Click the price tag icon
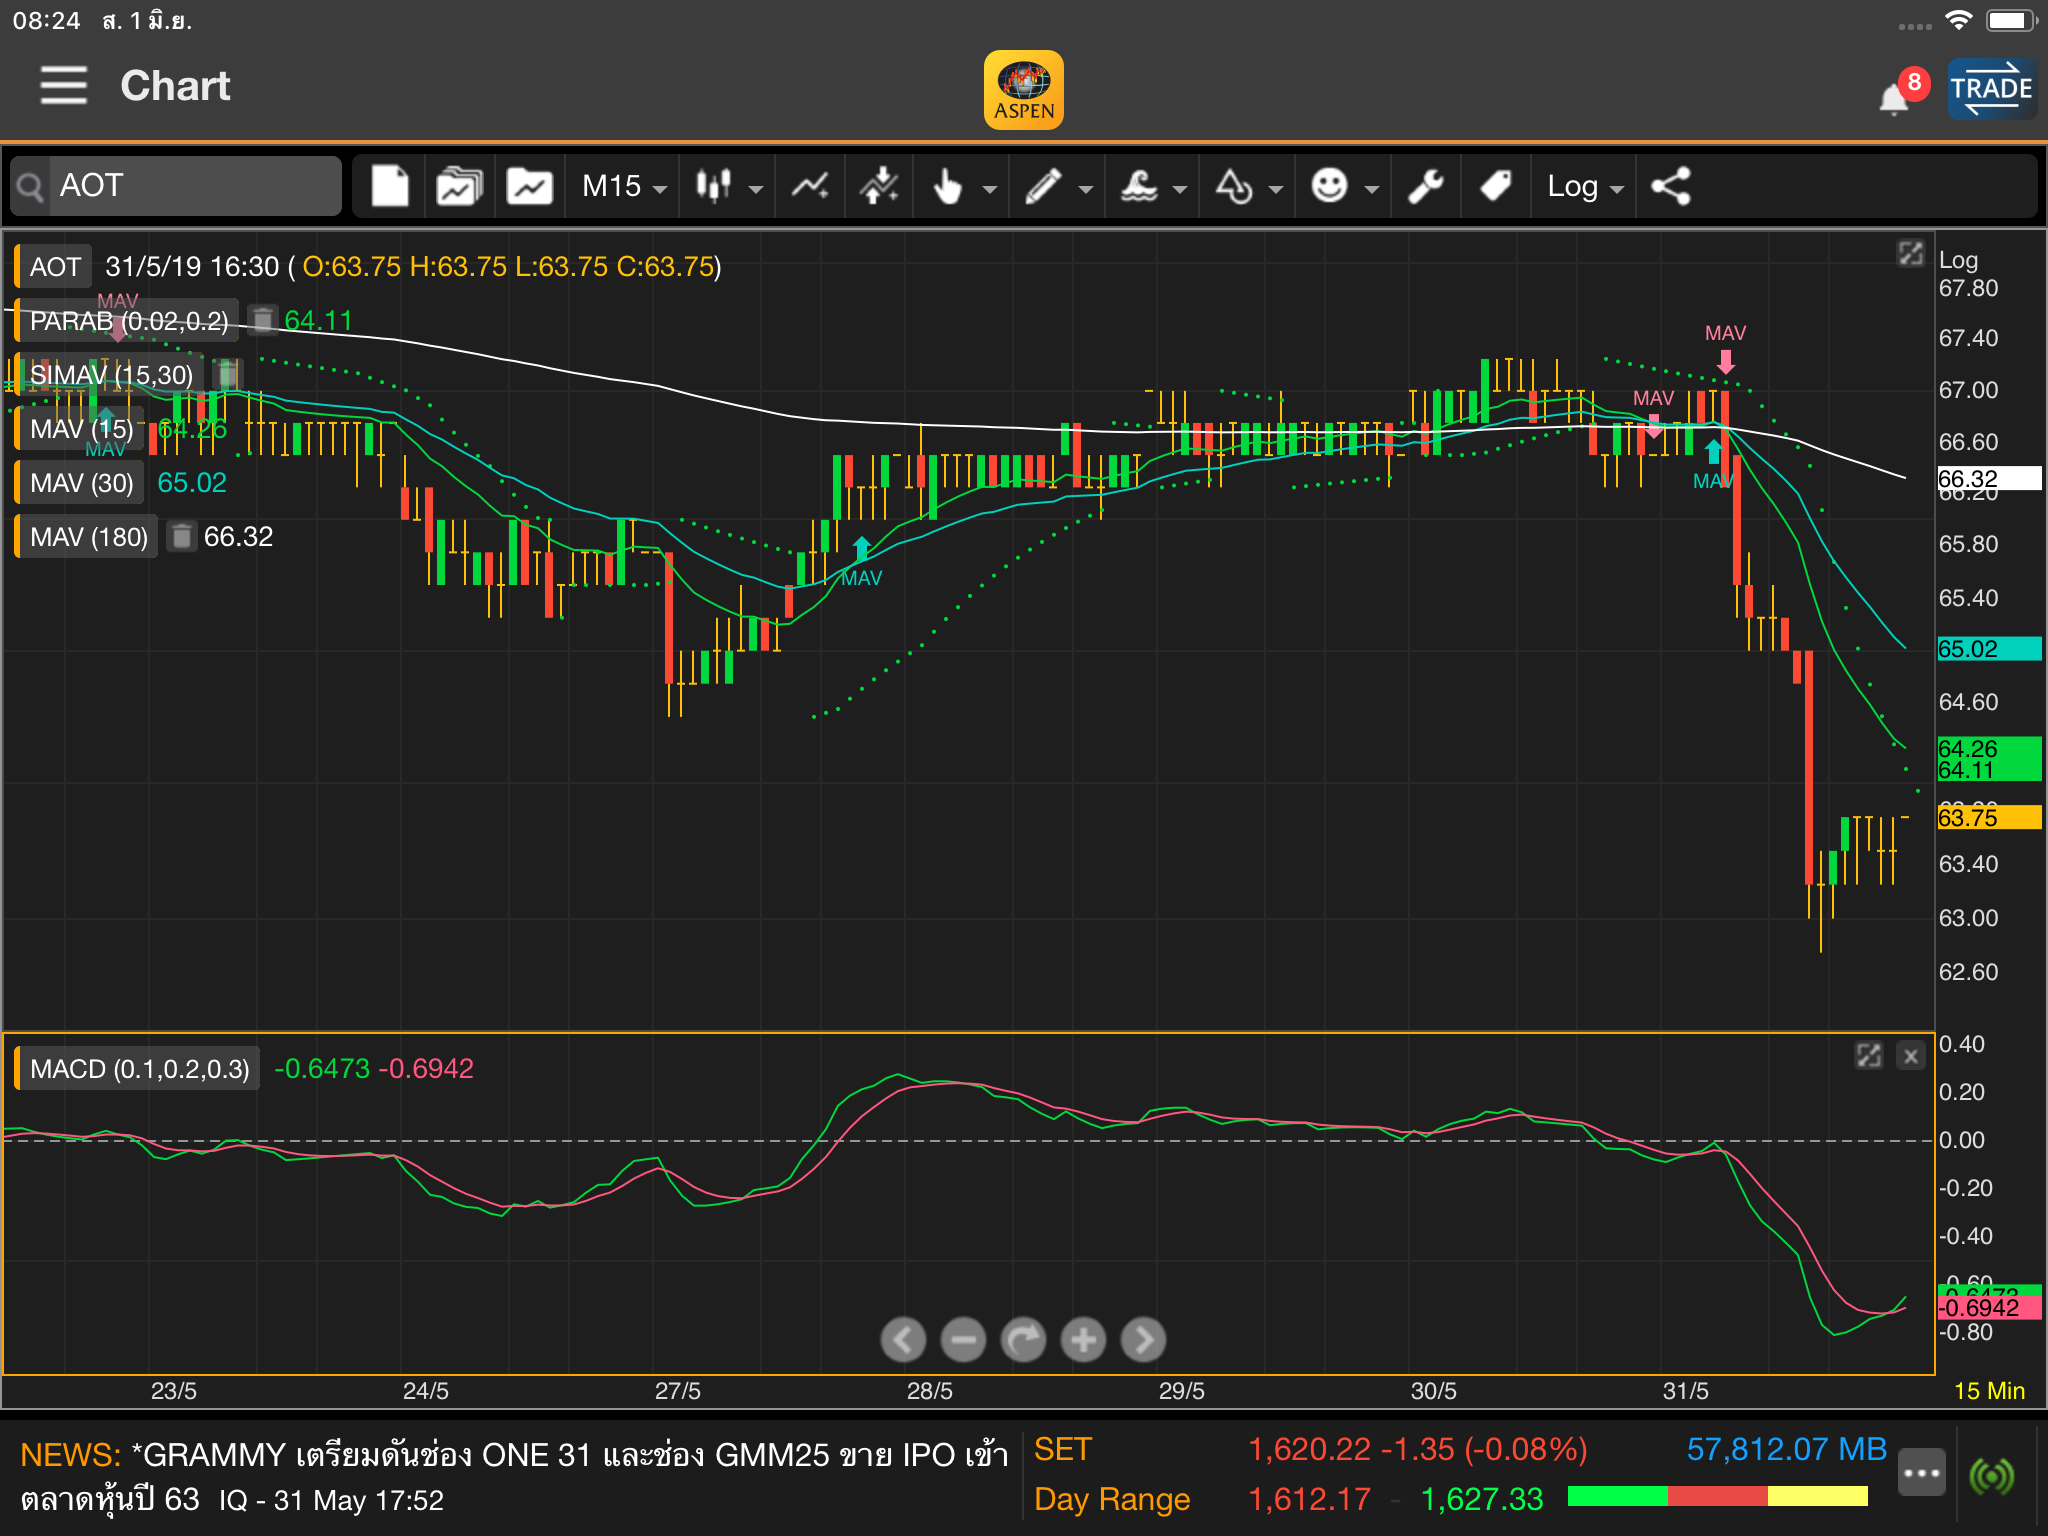Viewport: 2048px width, 1536px height. click(x=1495, y=186)
